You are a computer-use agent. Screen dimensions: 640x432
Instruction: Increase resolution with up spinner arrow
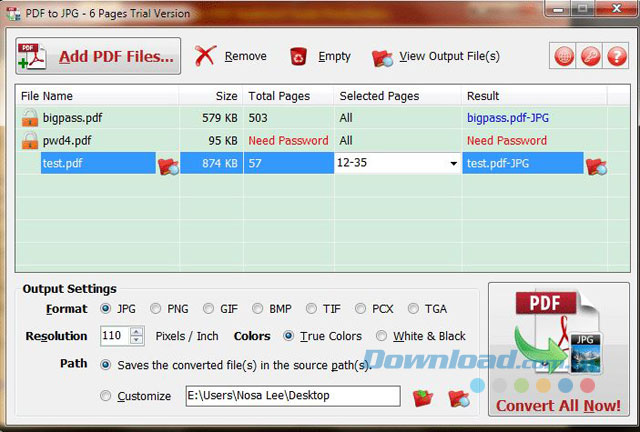[137, 331]
